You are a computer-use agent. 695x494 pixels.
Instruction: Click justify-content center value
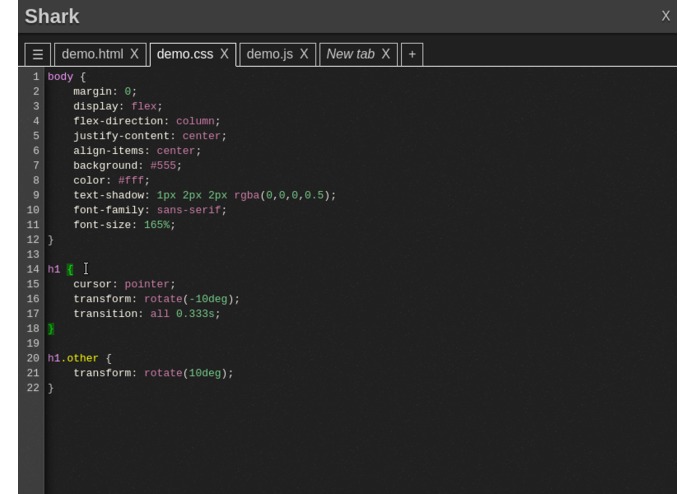click(x=201, y=136)
